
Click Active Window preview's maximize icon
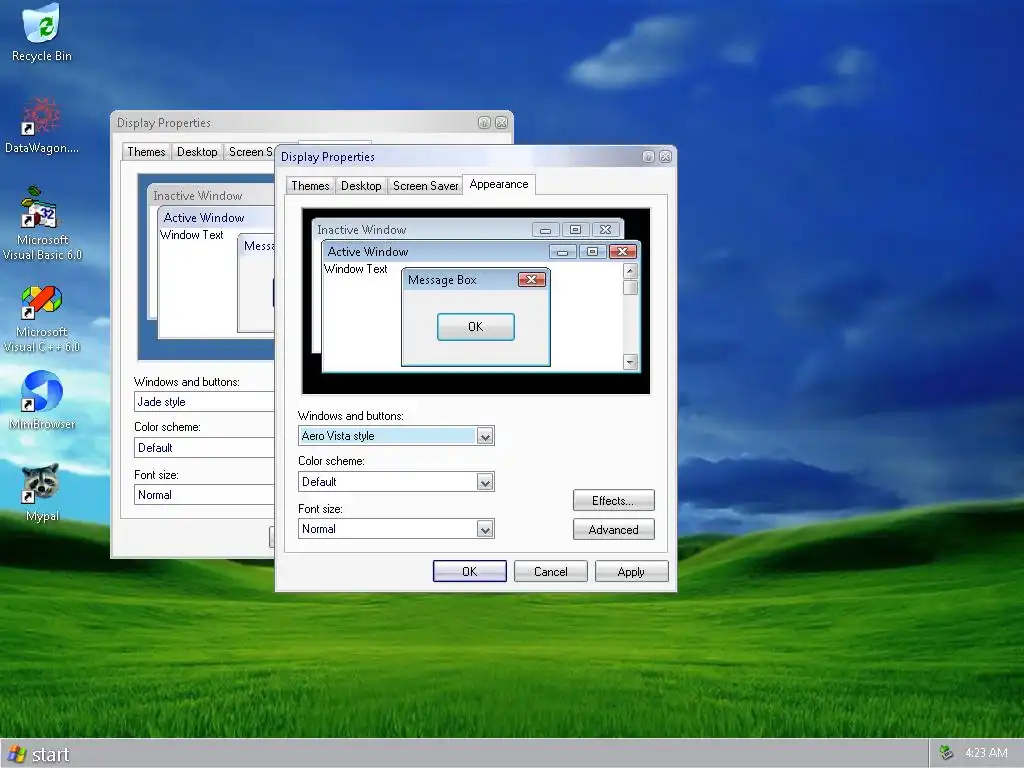click(x=592, y=251)
